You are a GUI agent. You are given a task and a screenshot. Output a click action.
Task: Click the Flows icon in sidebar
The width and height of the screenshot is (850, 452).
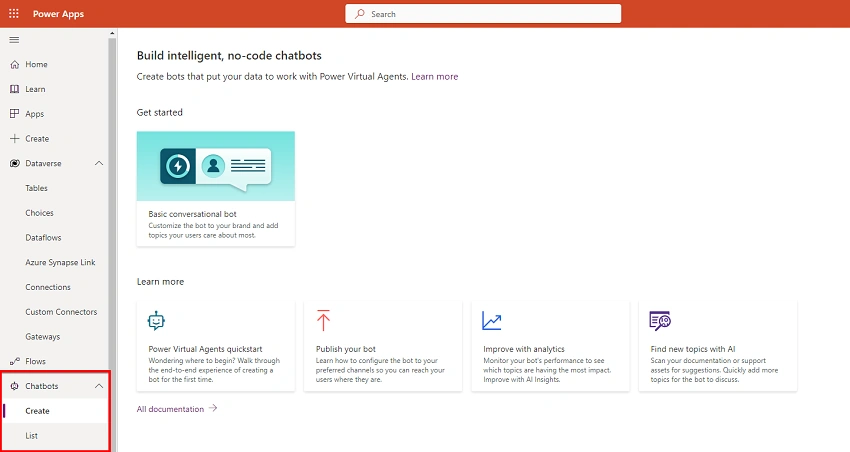15,361
